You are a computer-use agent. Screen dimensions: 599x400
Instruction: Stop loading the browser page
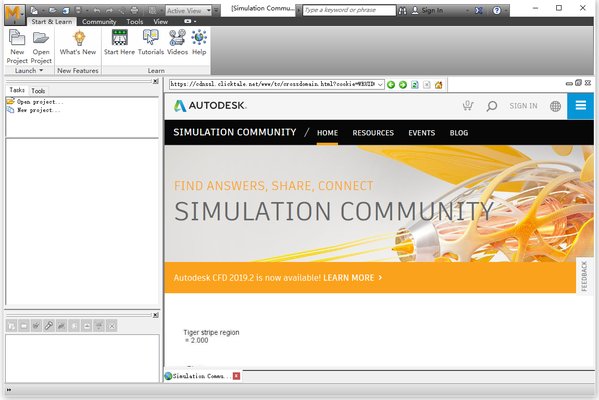click(427, 84)
